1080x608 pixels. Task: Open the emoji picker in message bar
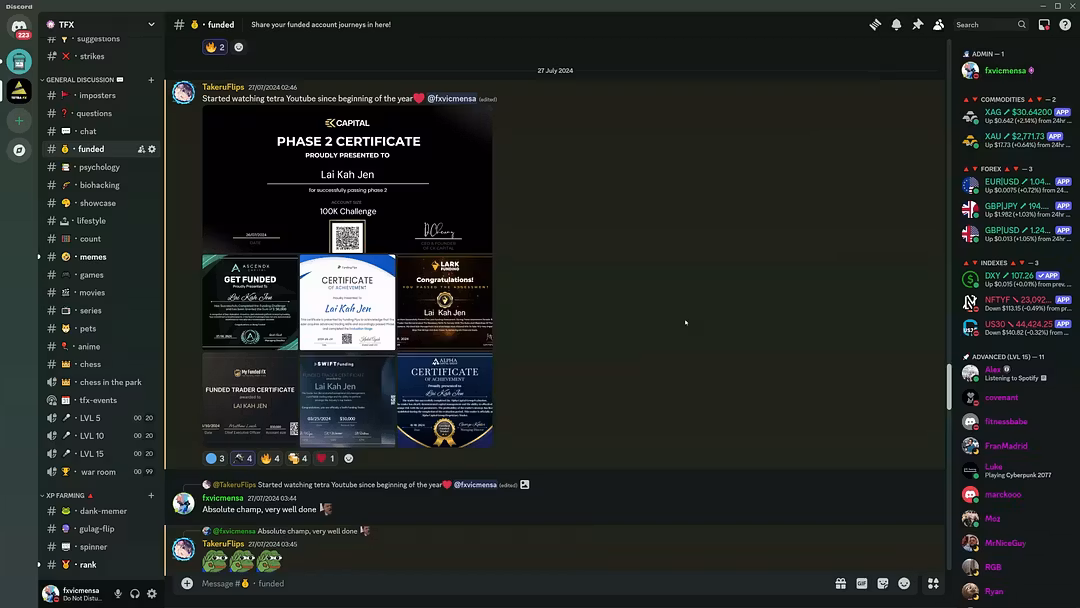pos(904,583)
